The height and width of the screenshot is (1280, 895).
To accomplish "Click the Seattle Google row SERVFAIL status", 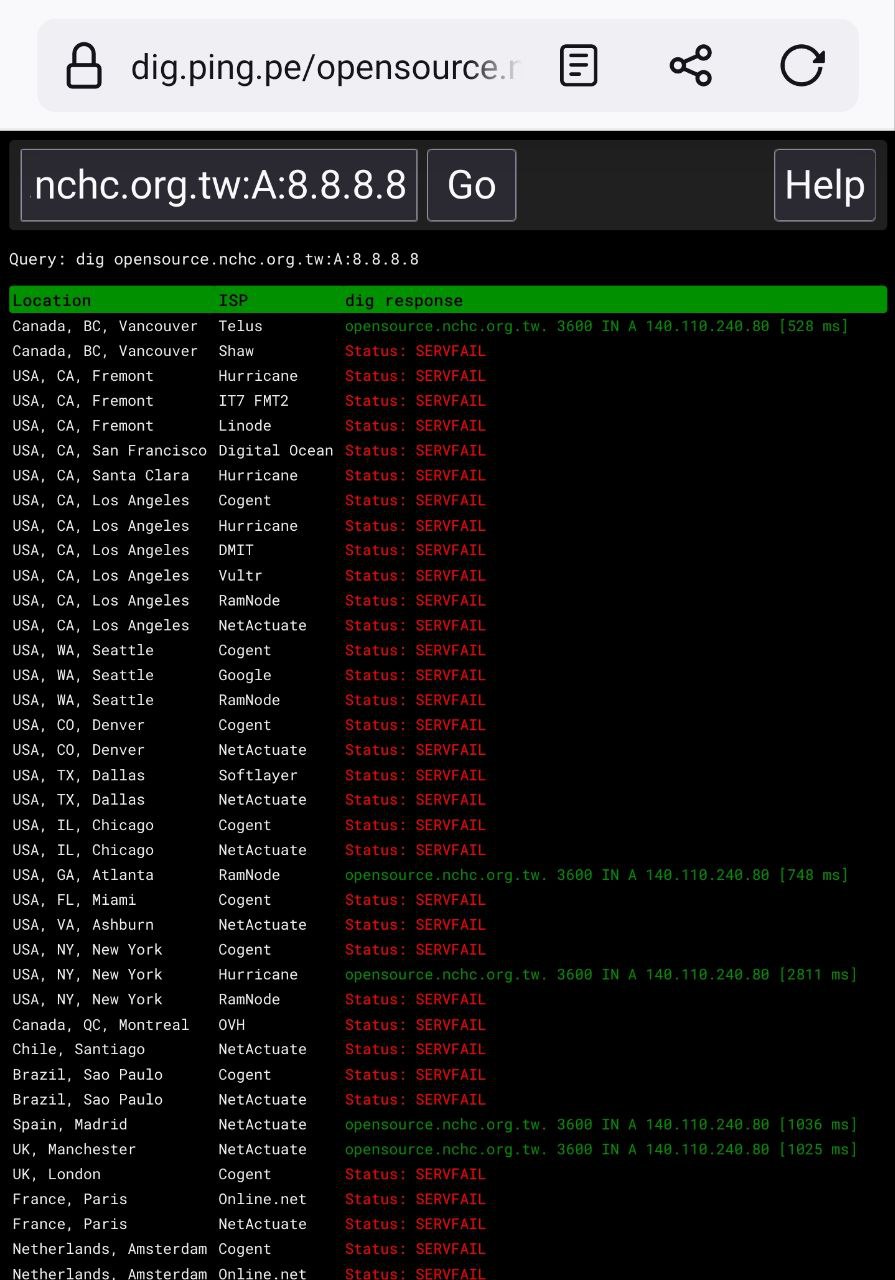I will pyautogui.click(x=415, y=675).
